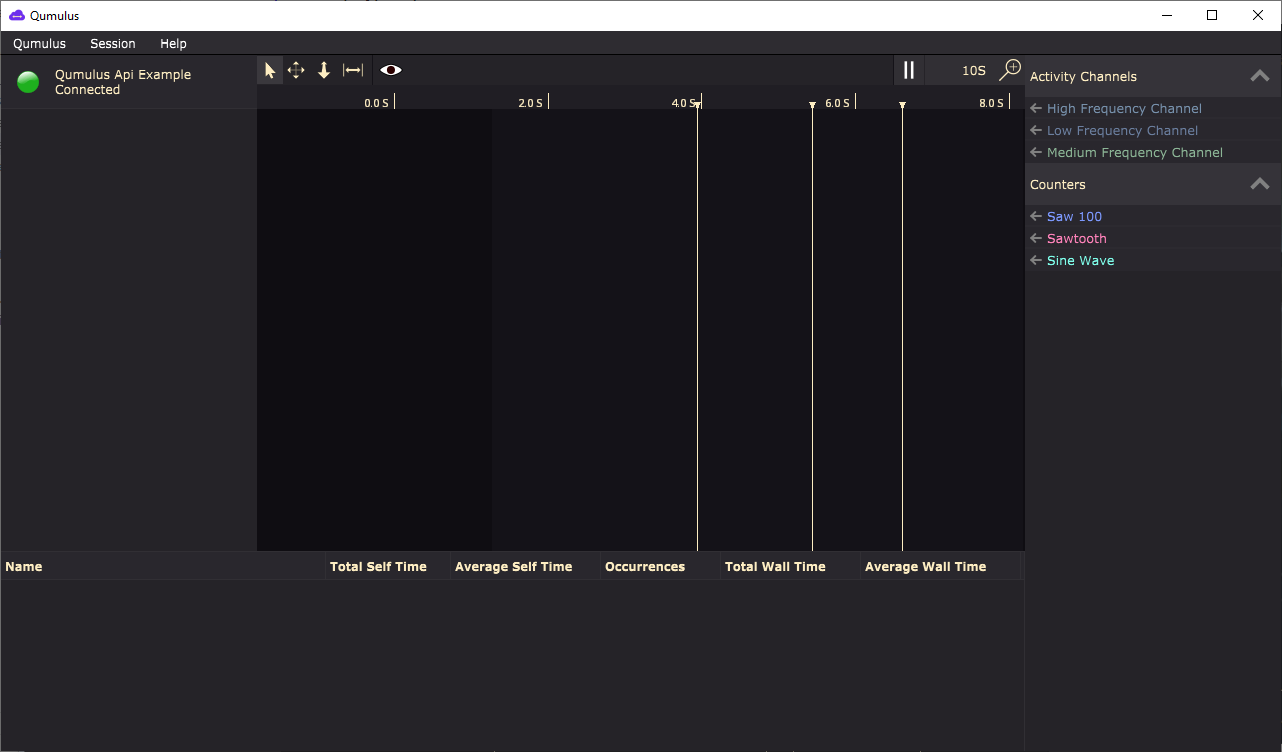Add Medium Frequency Channel using its arrow
Screen dimensions: 1282x752
1036,152
